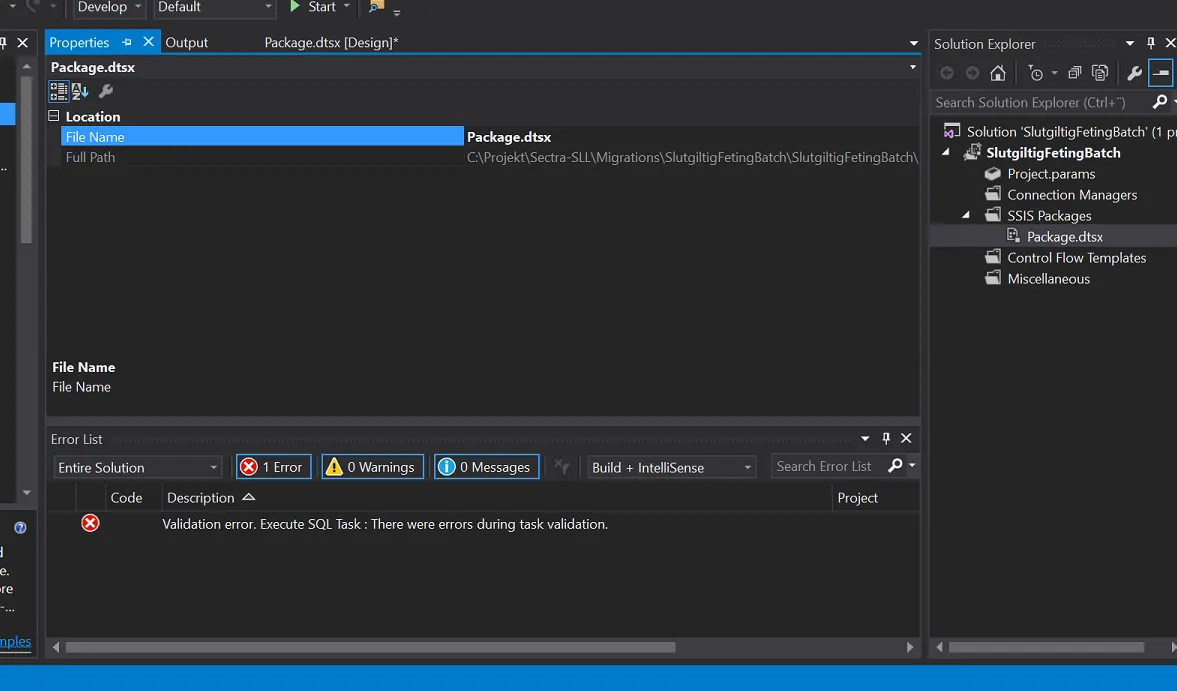Collapse All in Solution Explorer

point(1075,73)
